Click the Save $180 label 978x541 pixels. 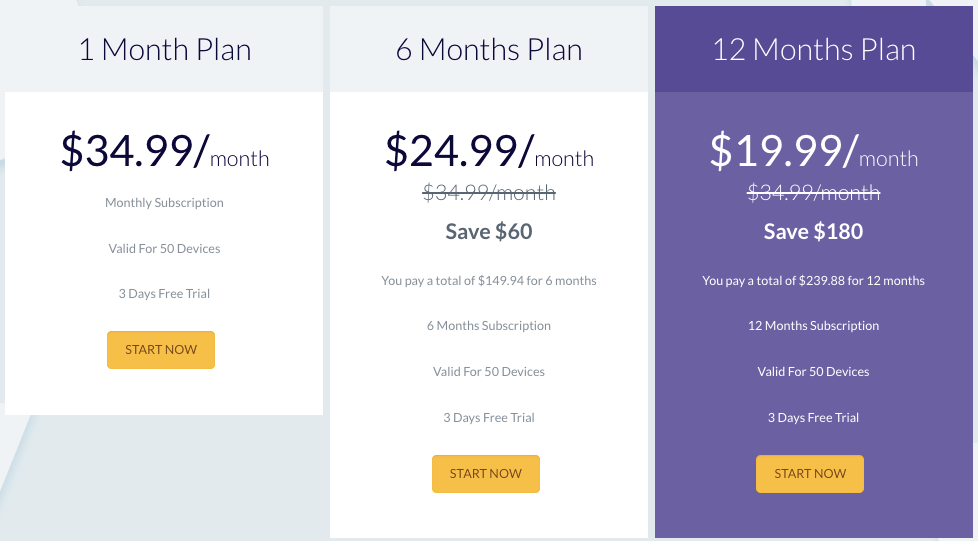coord(813,232)
